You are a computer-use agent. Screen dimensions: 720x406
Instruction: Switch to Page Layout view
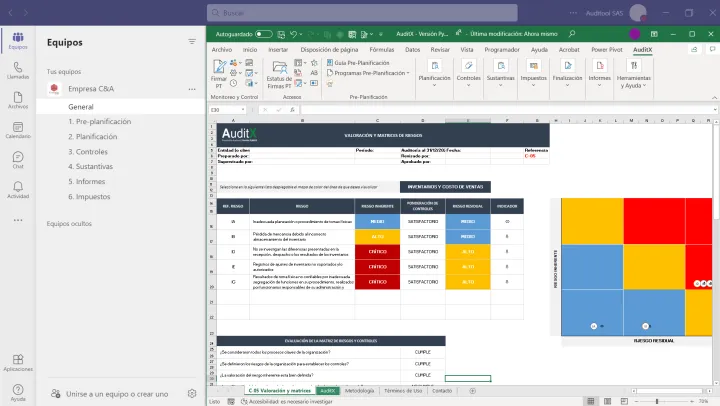click(608, 401)
